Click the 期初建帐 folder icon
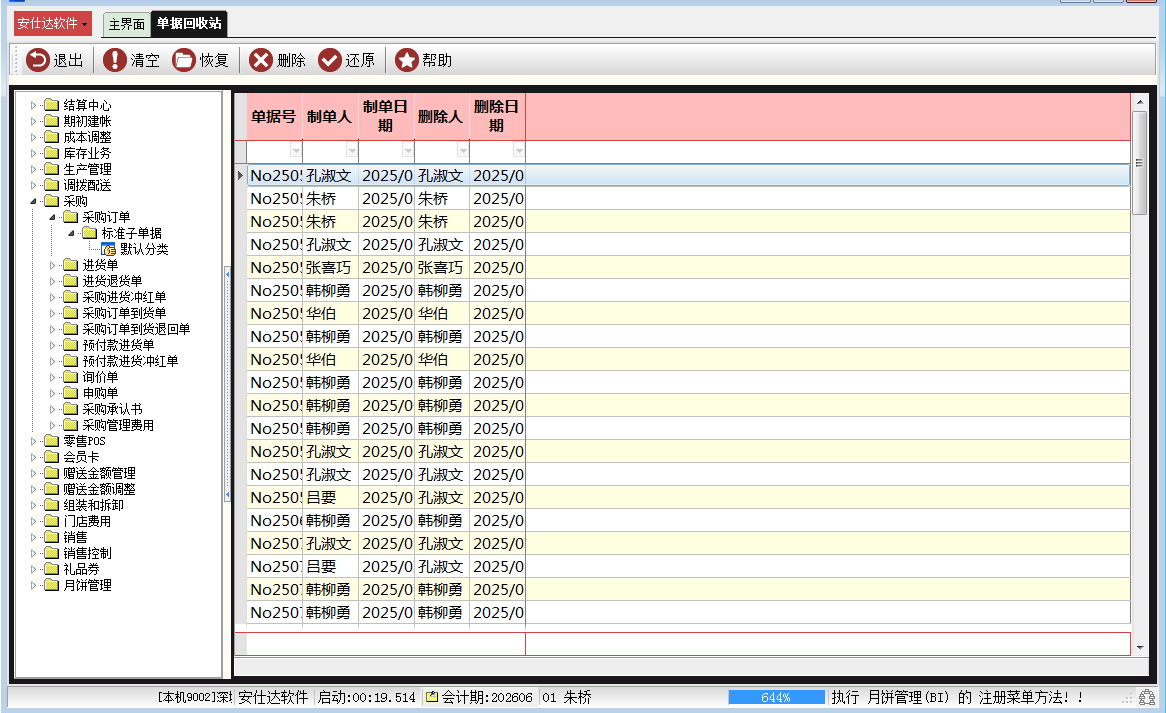1166x713 pixels. pyautogui.click(x=51, y=121)
